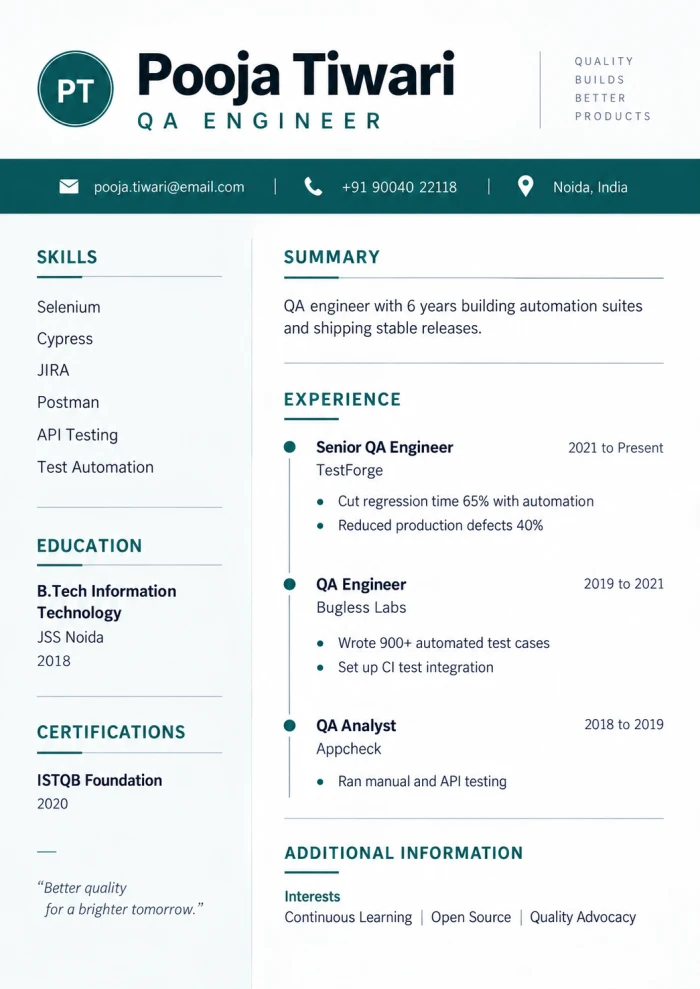Click the location pin icon
Image resolution: width=700 pixels, height=989 pixels.
point(525,187)
